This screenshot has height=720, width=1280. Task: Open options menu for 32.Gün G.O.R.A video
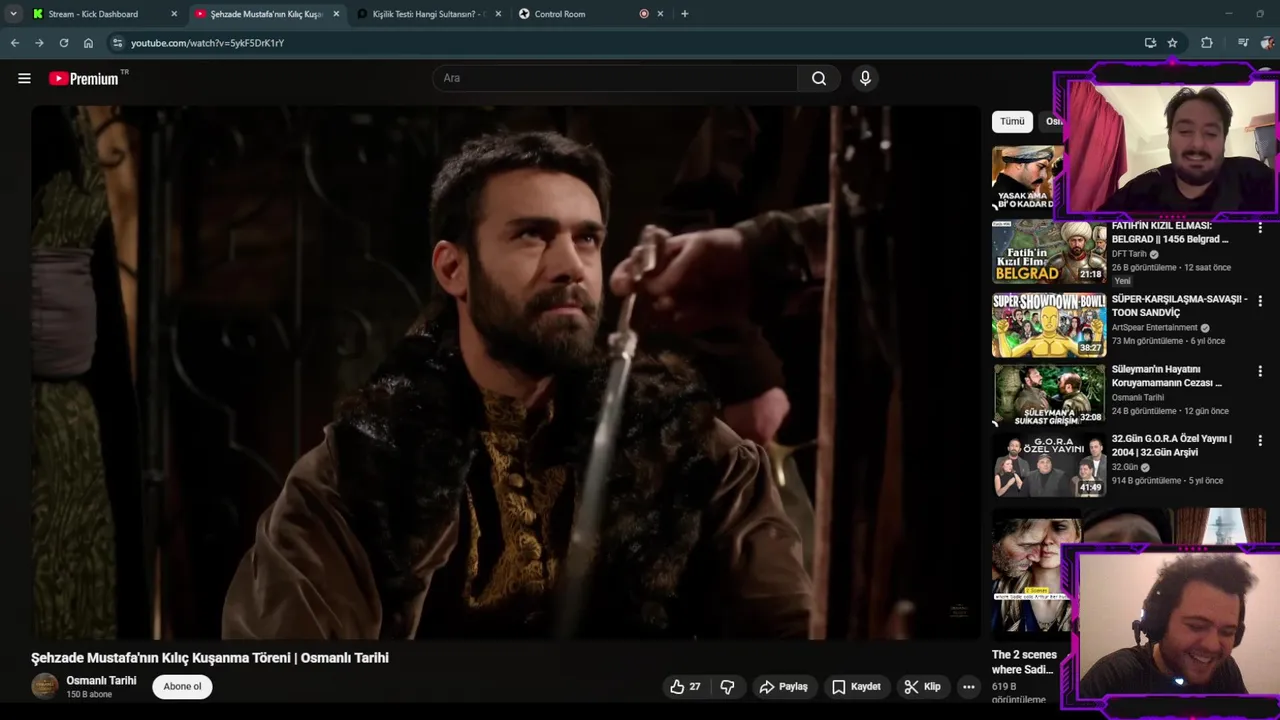(x=1260, y=440)
